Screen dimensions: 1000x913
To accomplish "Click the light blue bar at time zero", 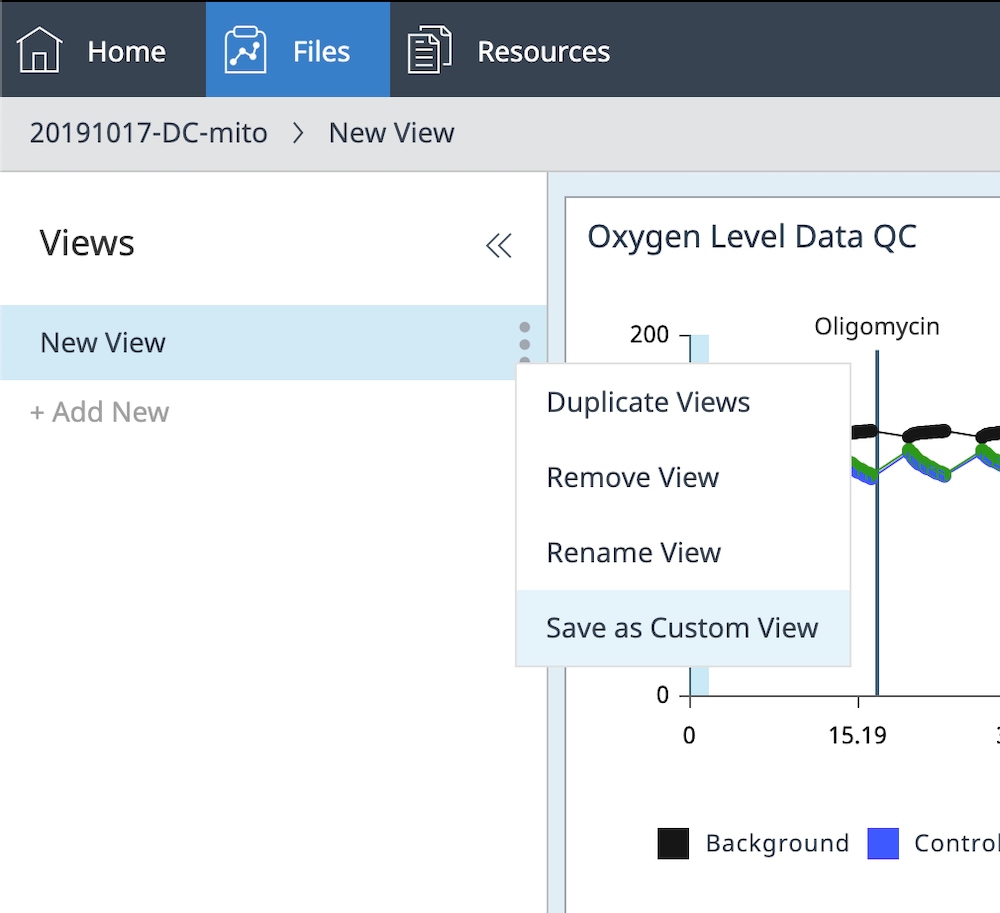I will 699,520.
